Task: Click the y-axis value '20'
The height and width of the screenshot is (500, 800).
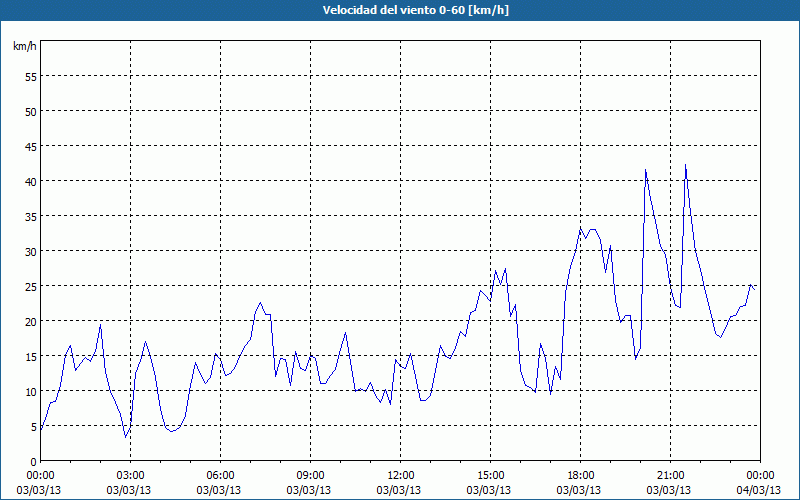Action: click(x=31, y=321)
